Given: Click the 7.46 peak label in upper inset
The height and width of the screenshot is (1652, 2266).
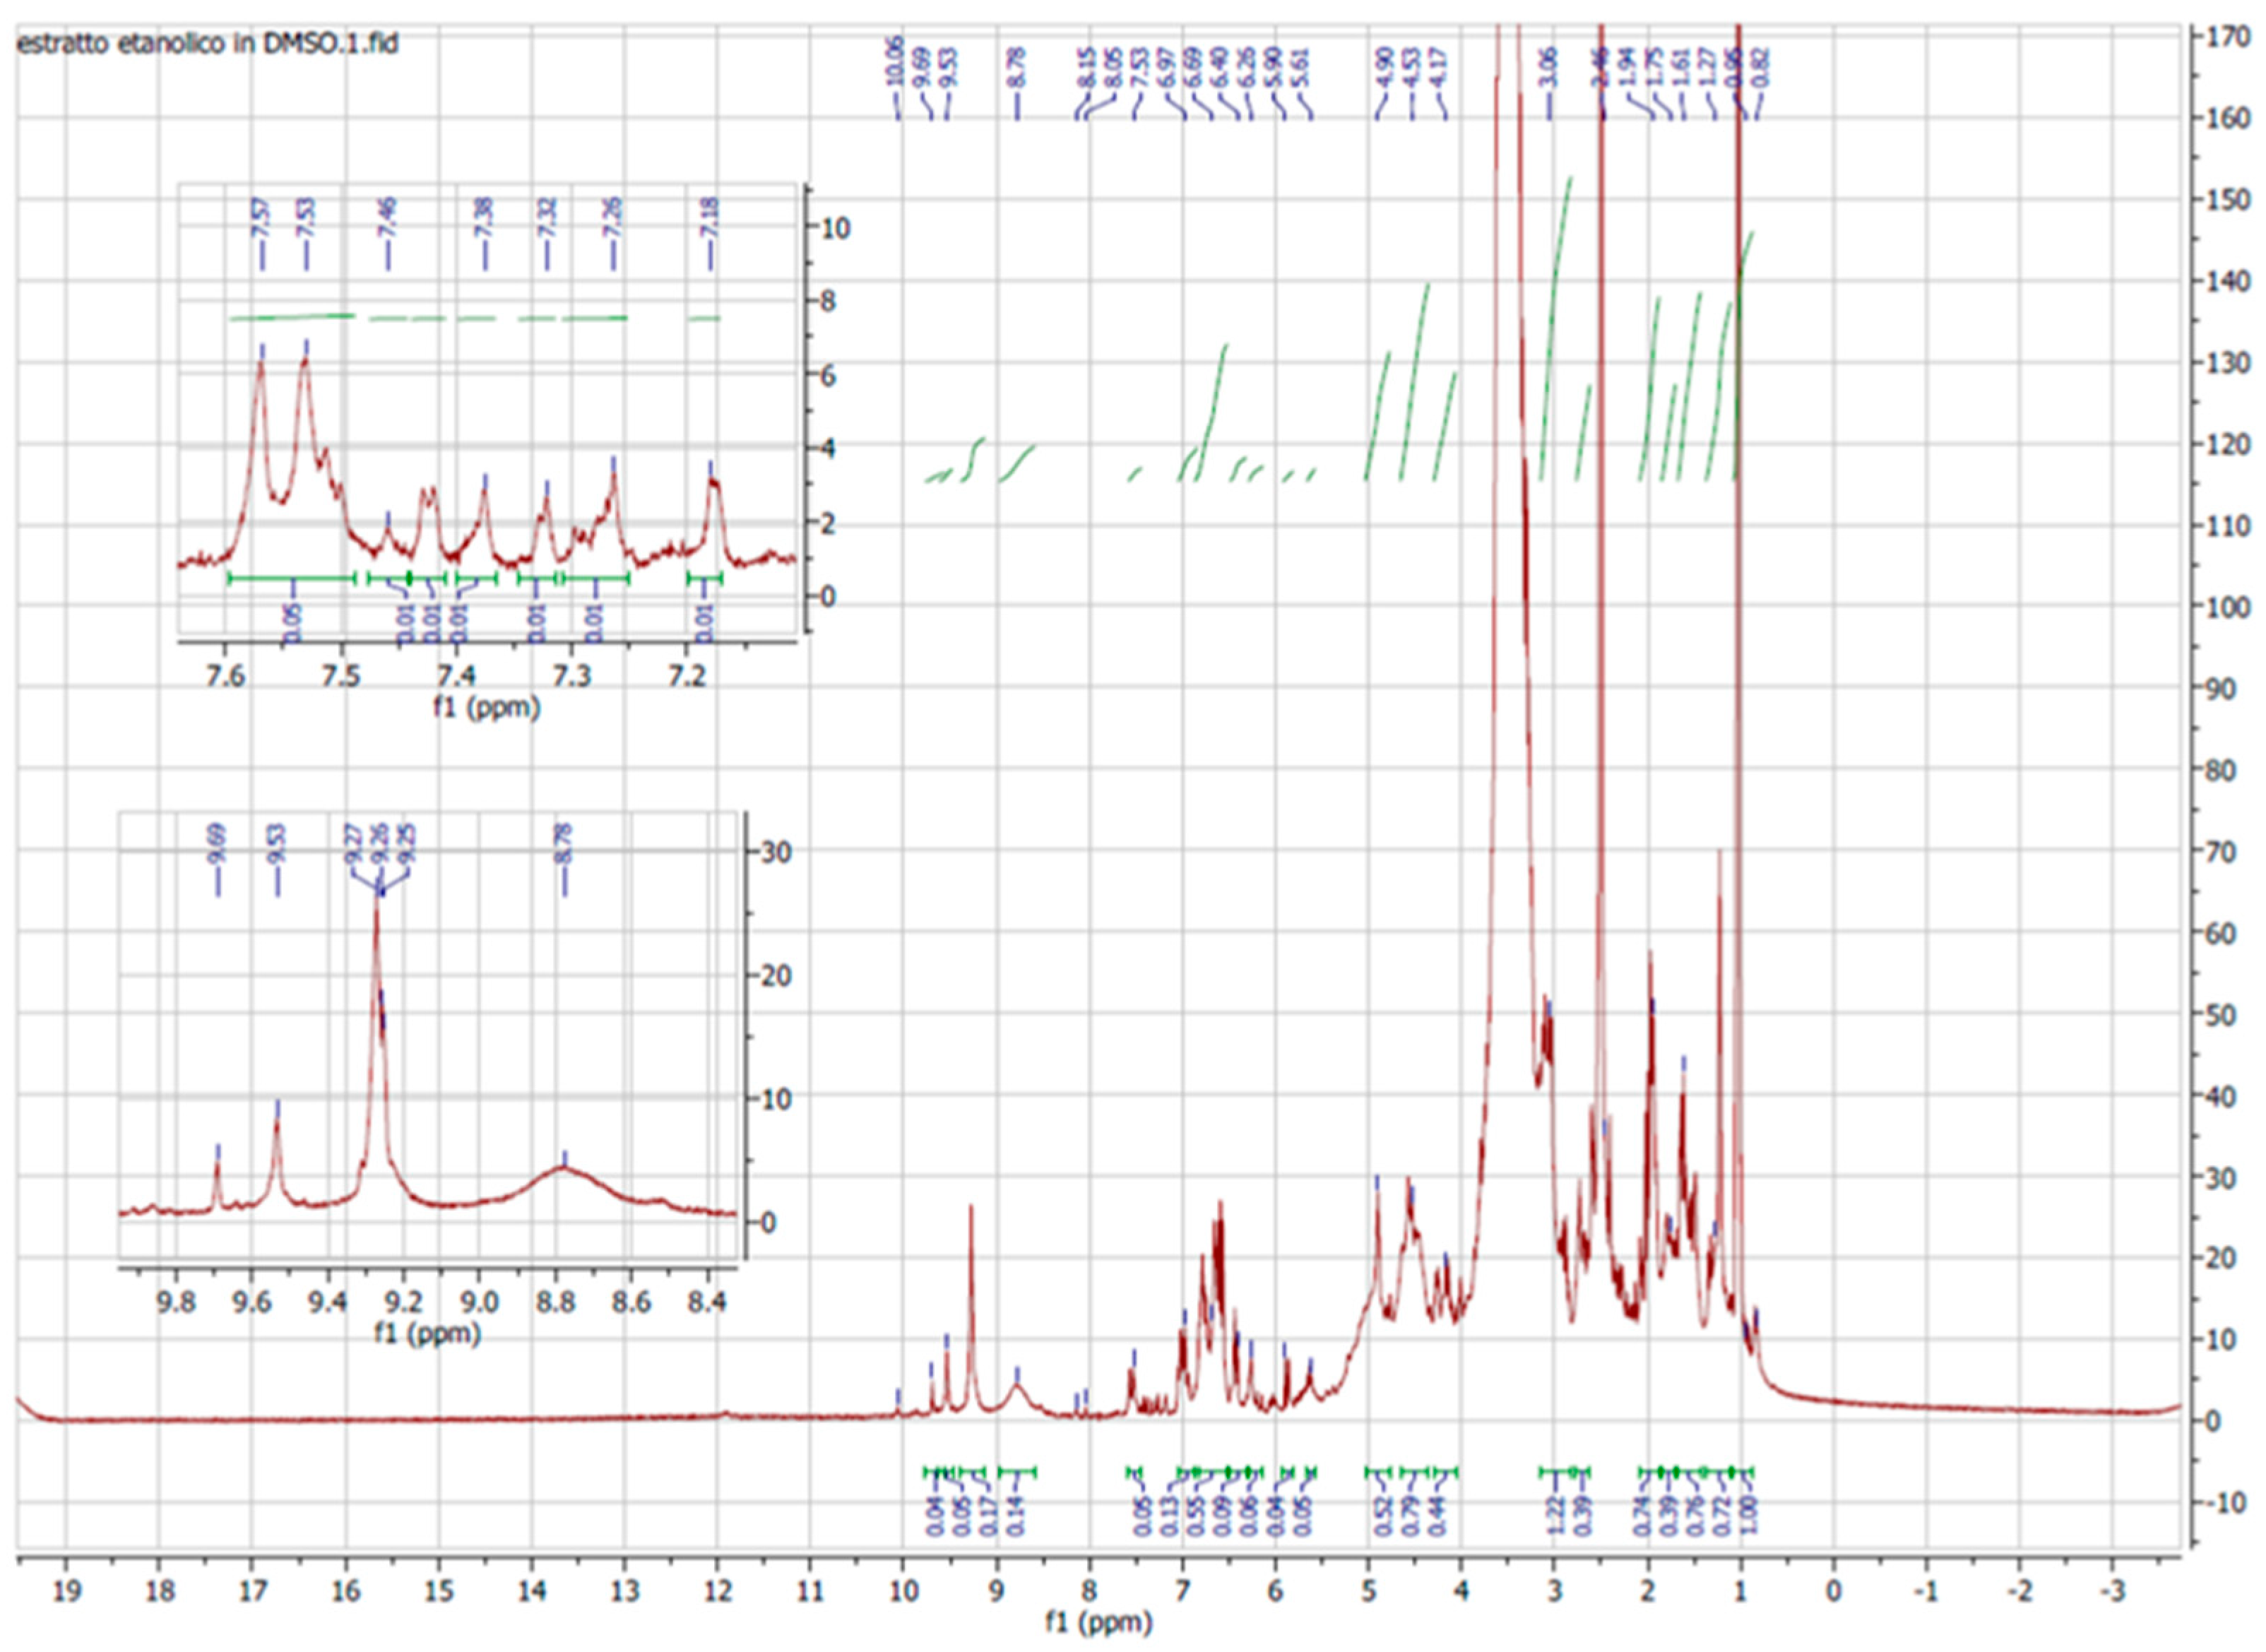Looking at the screenshot, I should pos(388,218).
